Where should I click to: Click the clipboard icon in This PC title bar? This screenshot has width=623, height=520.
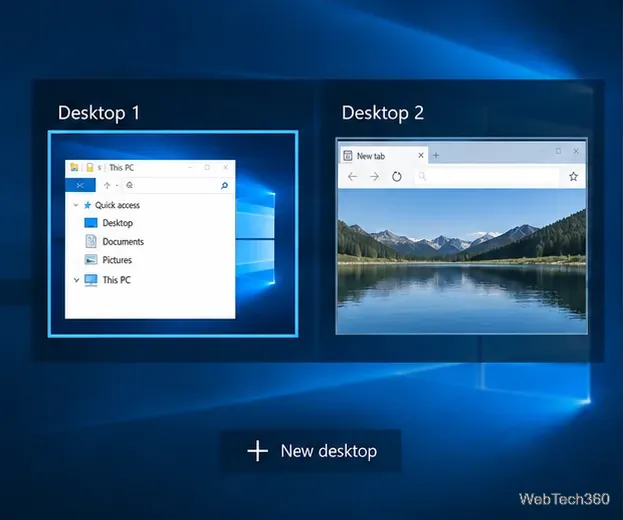pyautogui.click(x=90, y=167)
